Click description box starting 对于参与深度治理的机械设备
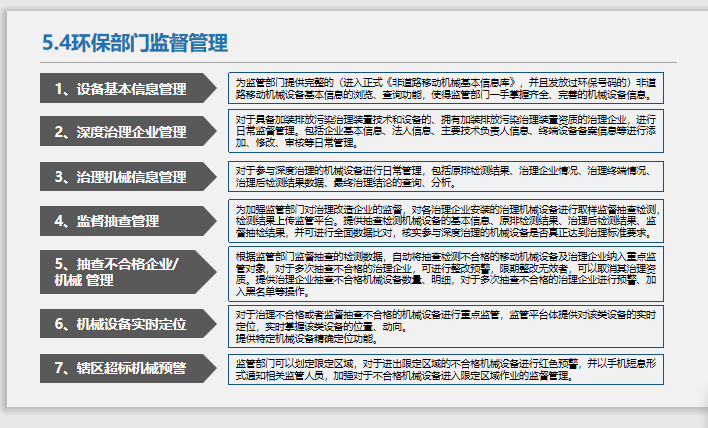 tap(446, 176)
